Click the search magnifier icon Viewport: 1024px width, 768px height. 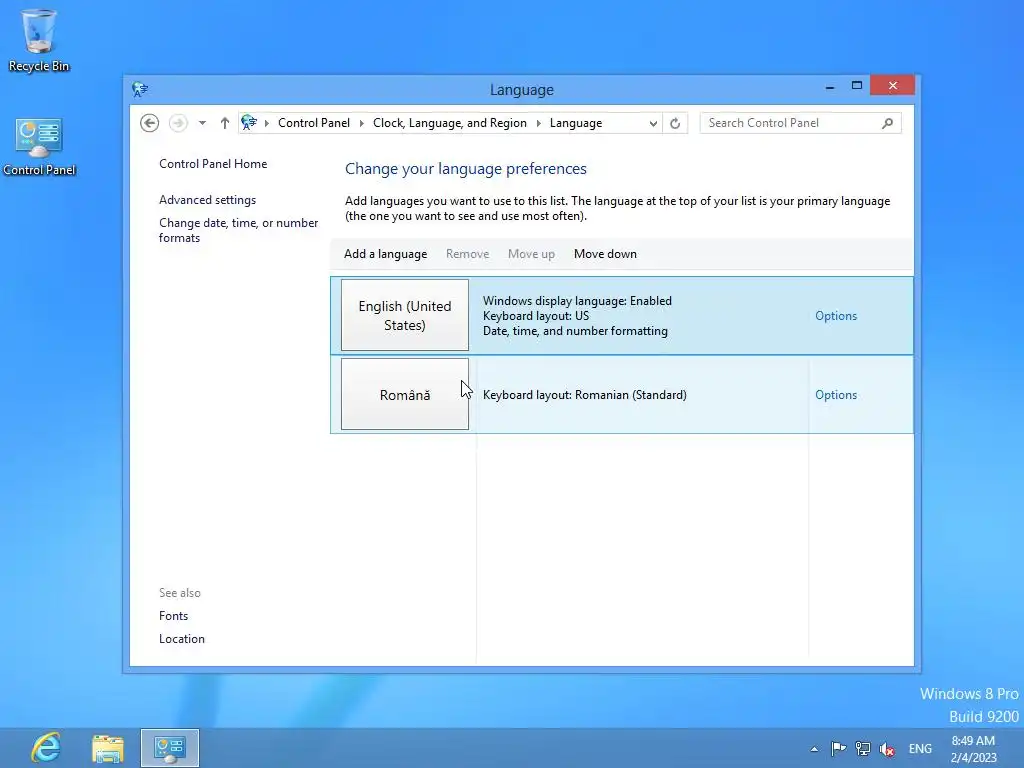tap(887, 123)
